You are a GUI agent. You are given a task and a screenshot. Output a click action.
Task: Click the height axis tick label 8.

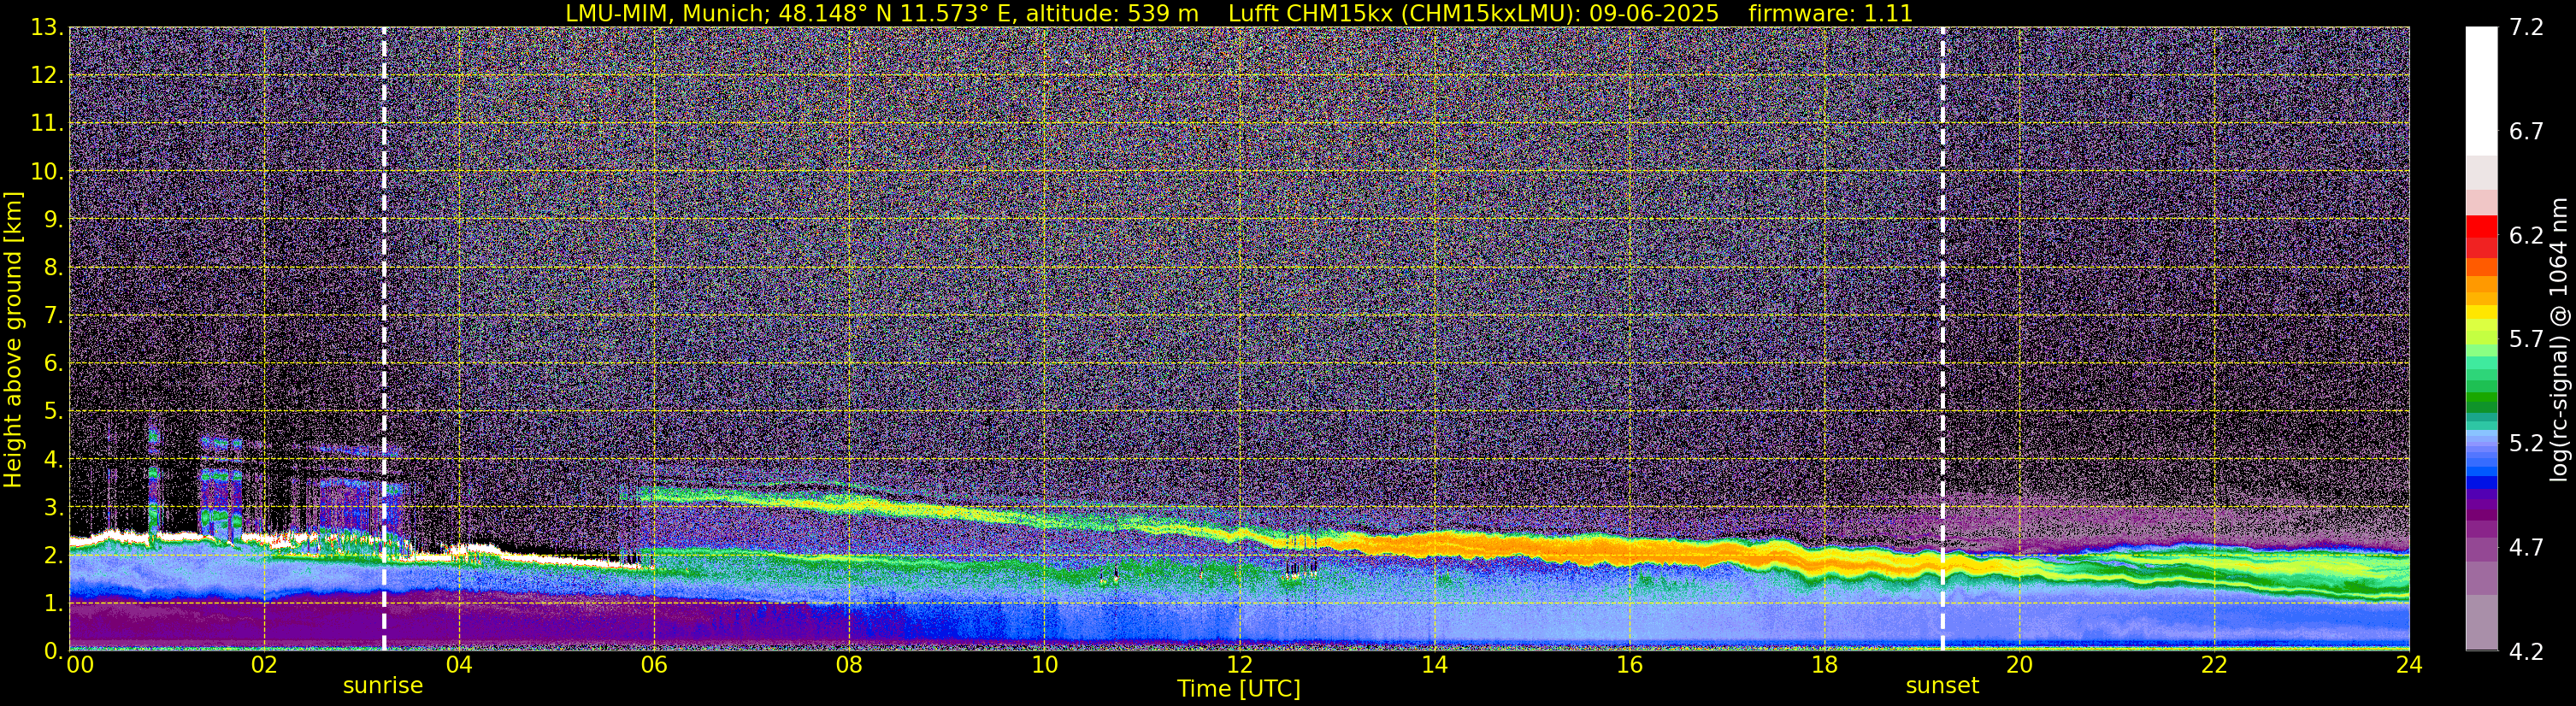[53, 268]
